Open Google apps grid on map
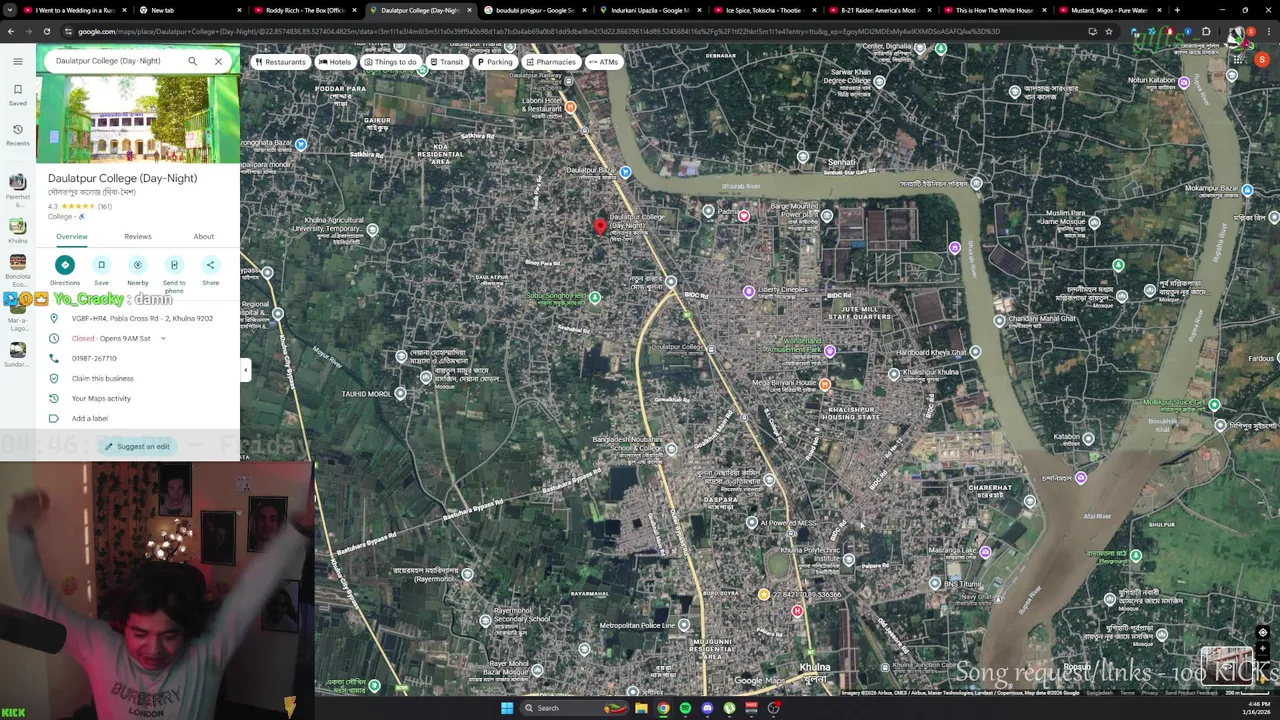Image resolution: width=1280 pixels, height=720 pixels. point(1236,60)
